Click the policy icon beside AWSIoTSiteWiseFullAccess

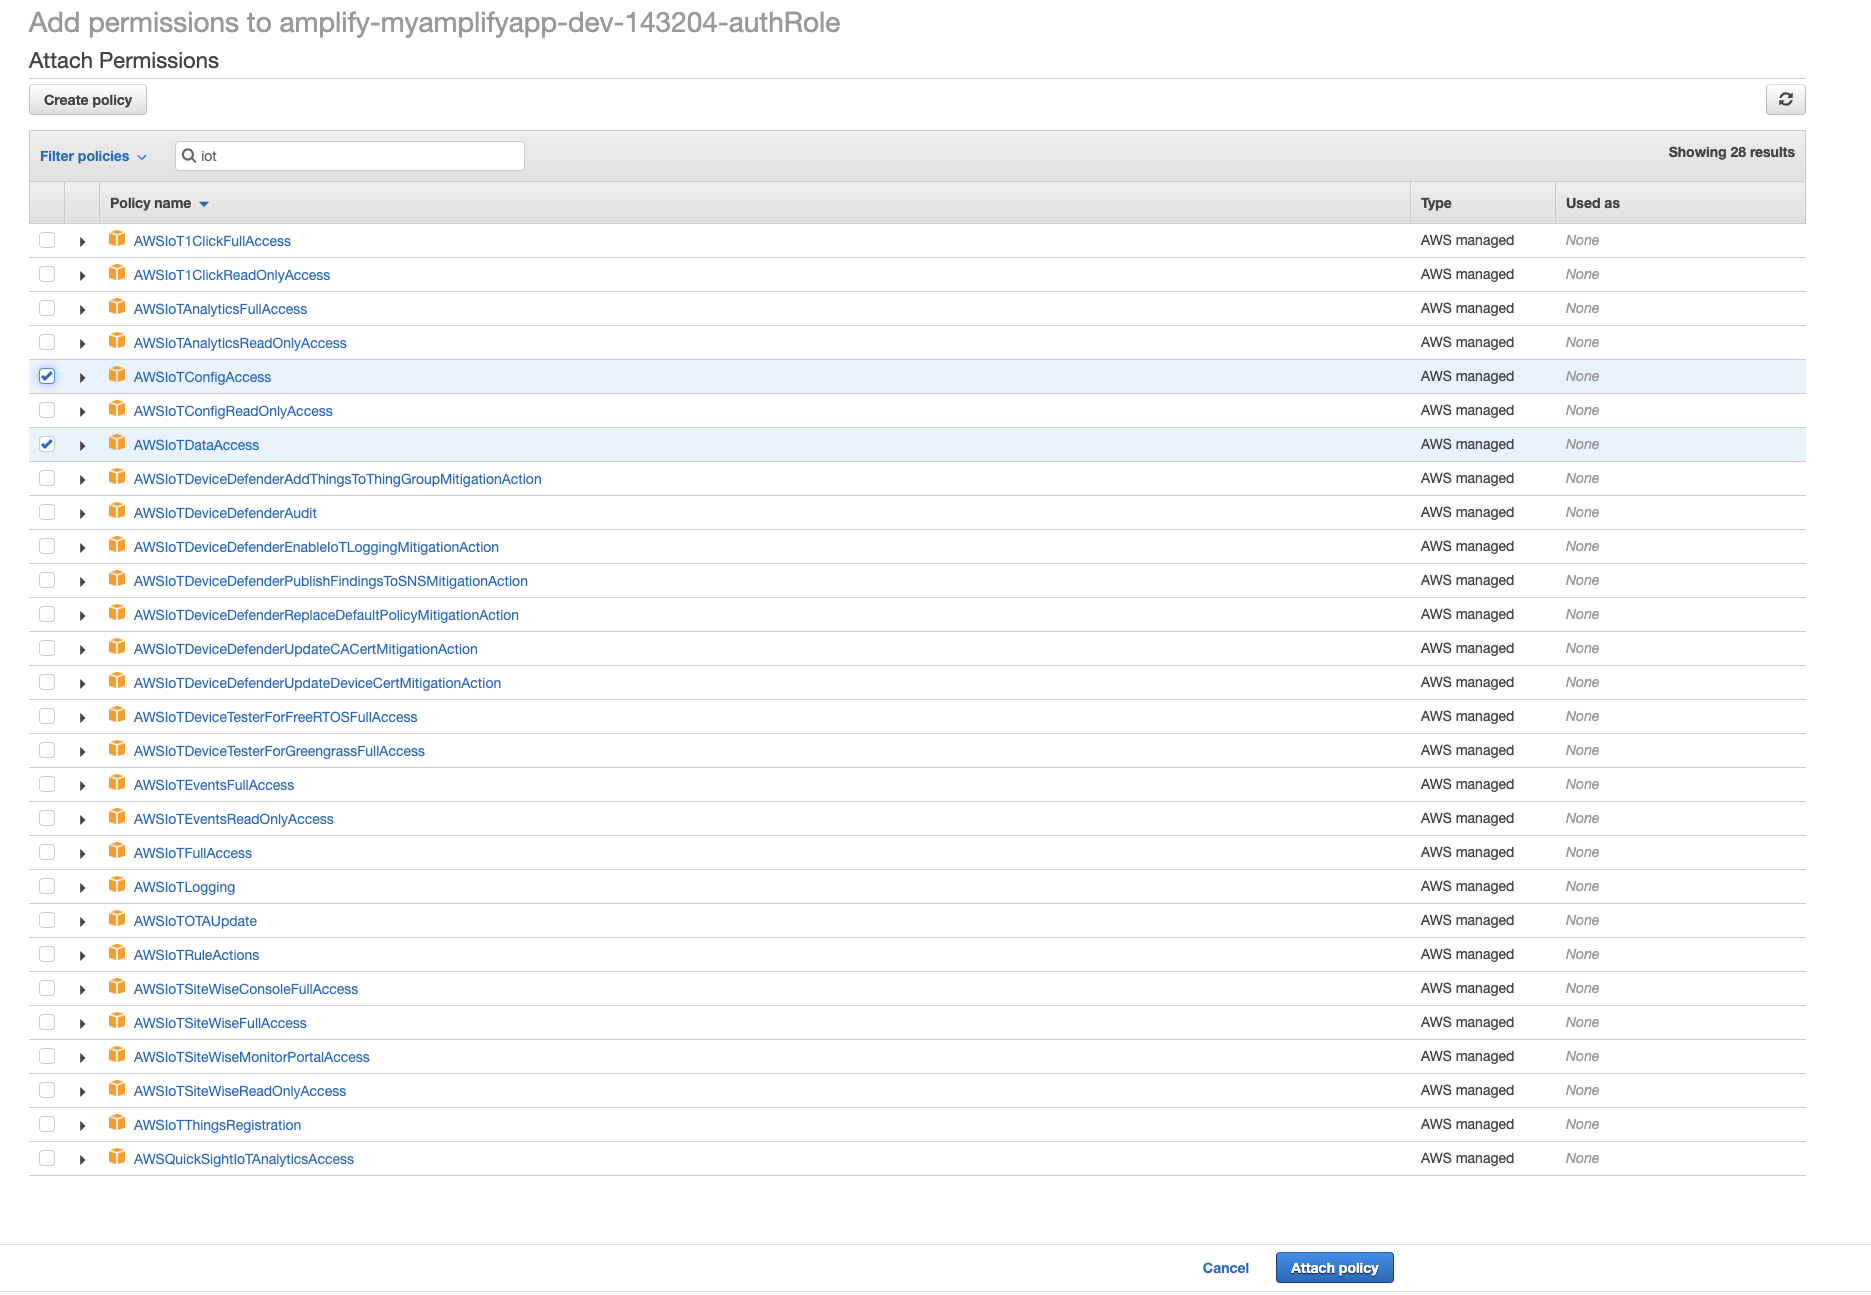[x=117, y=1021]
